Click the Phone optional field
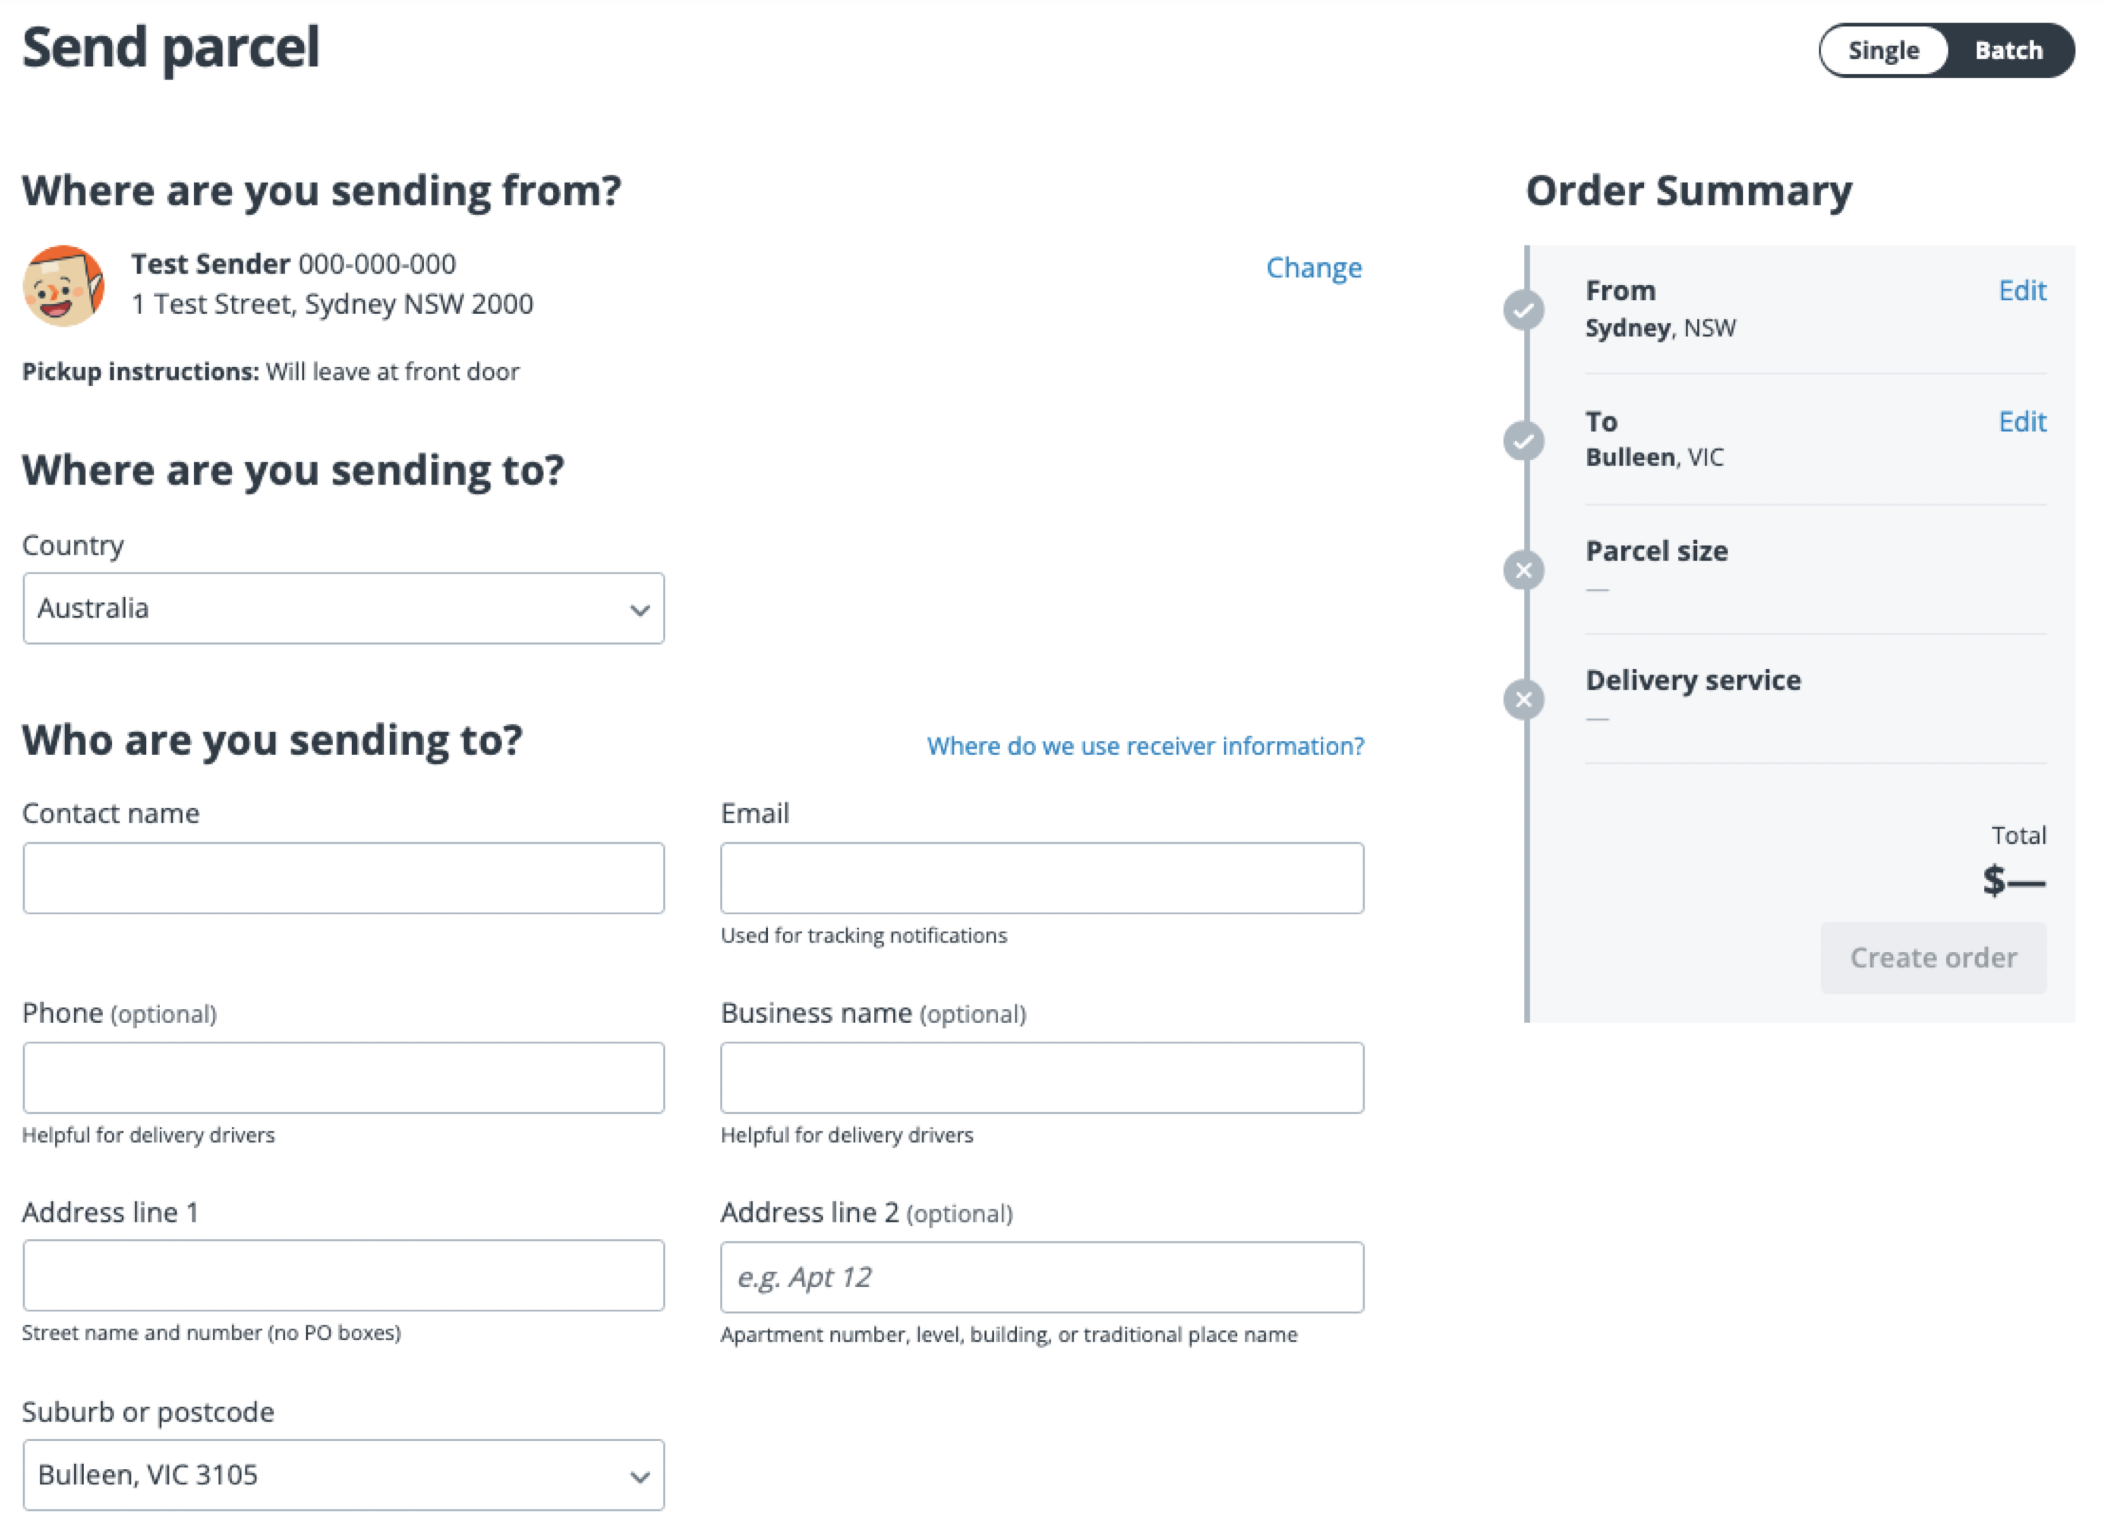The image size is (2106, 1534). [x=343, y=1078]
